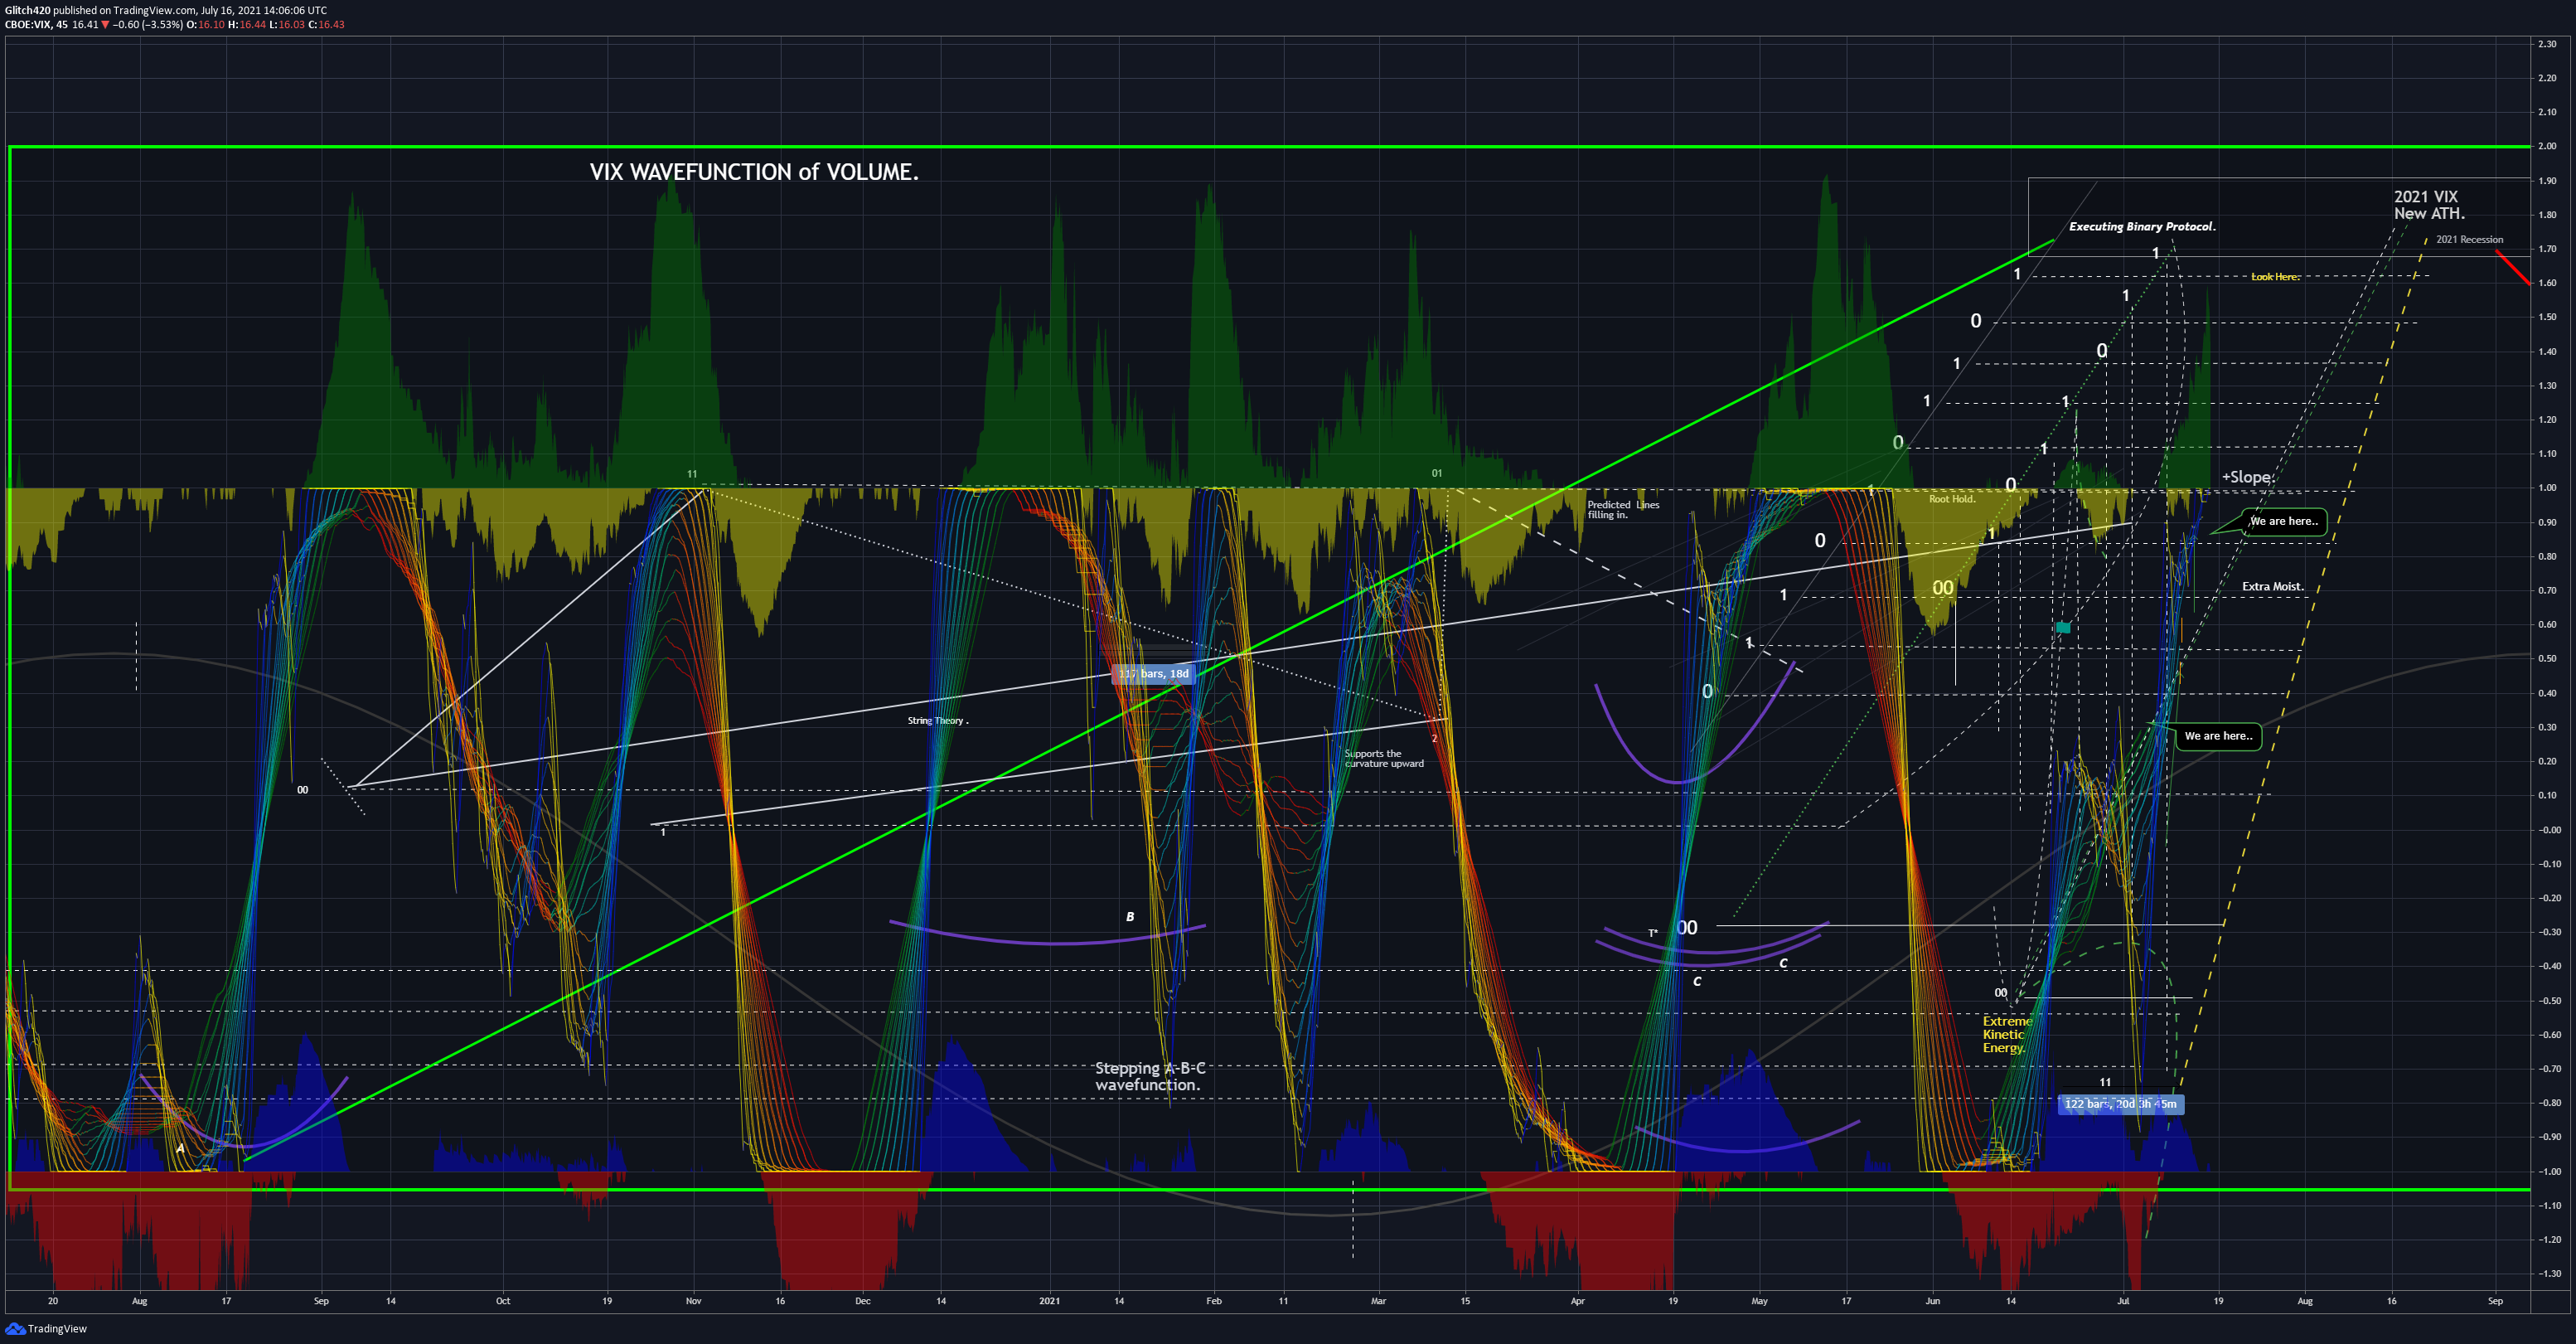2576x1344 pixels.
Task: Click the 'String Theory .' label
Action: point(938,721)
